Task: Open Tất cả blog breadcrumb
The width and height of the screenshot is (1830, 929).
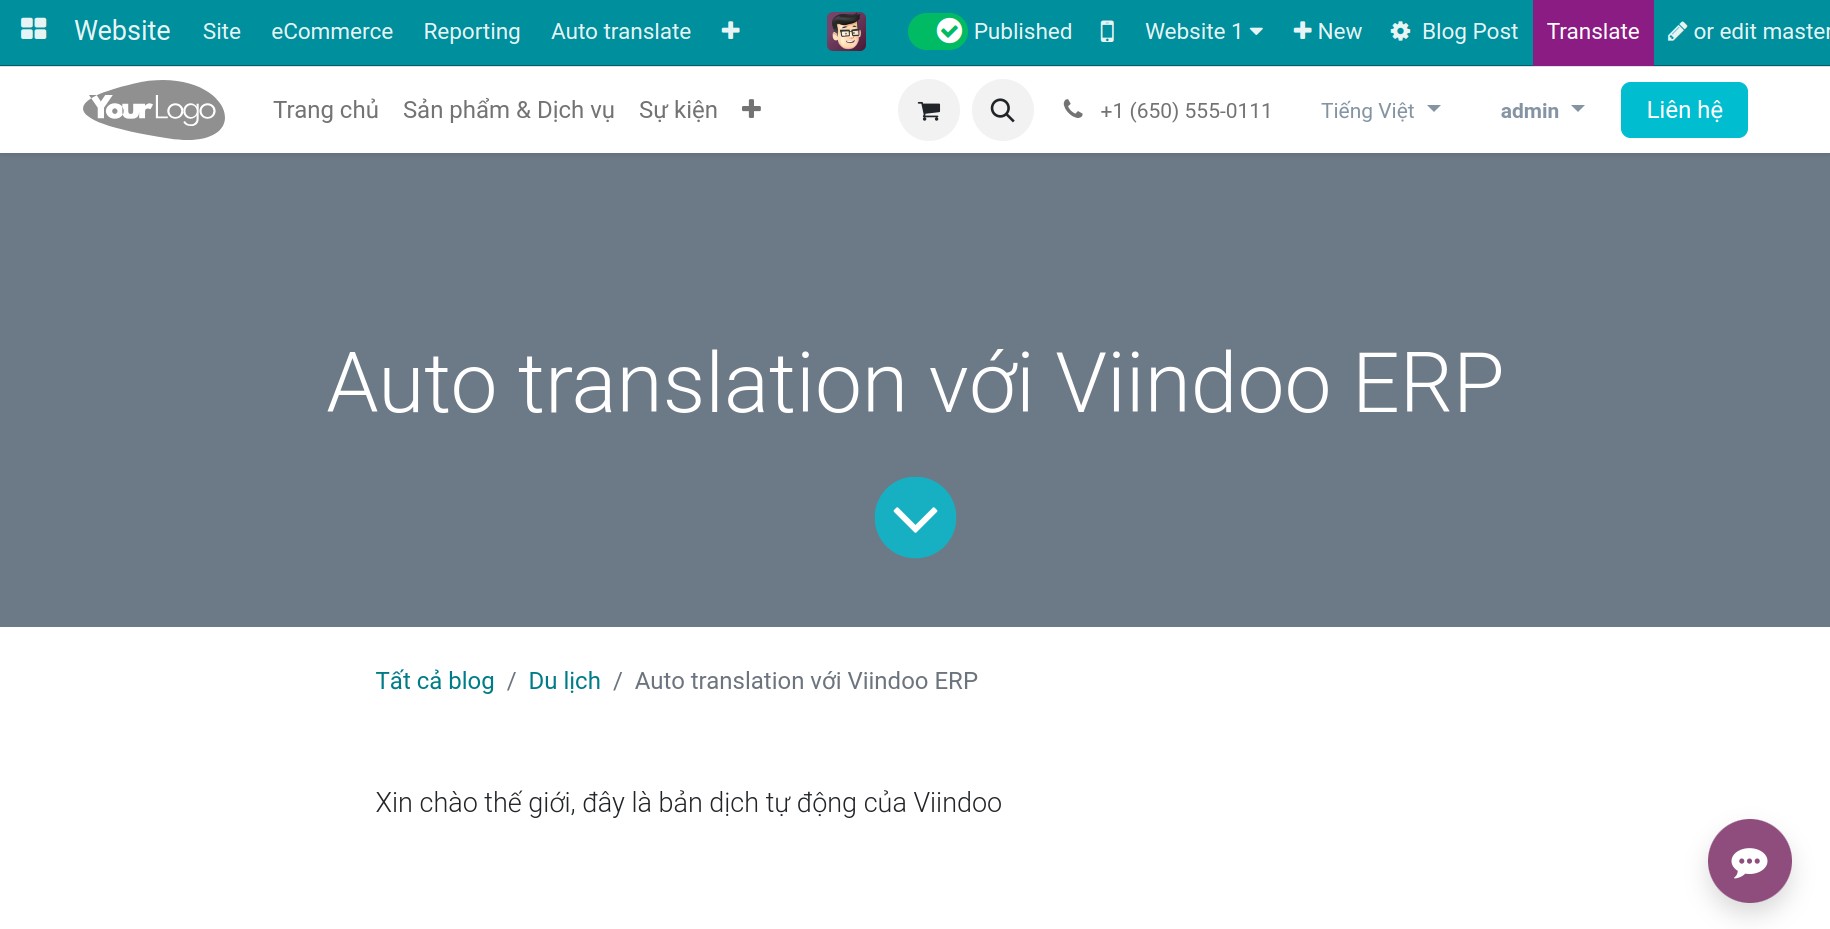Action: tap(435, 681)
